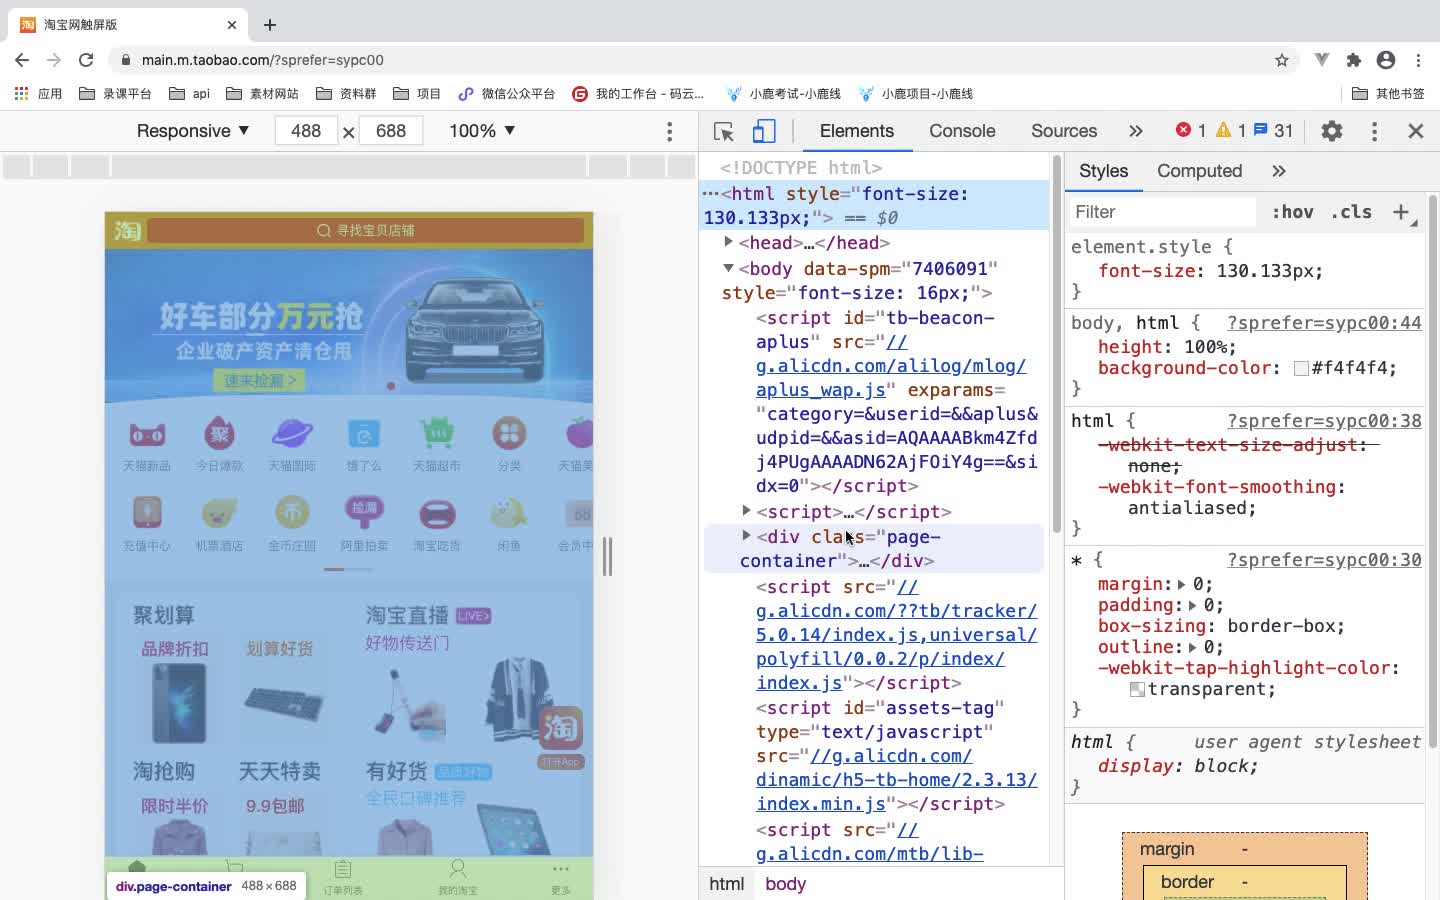This screenshot has height=900, width=1440.
Task: Open the Responsive device dropdown
Action: [192, 131]
